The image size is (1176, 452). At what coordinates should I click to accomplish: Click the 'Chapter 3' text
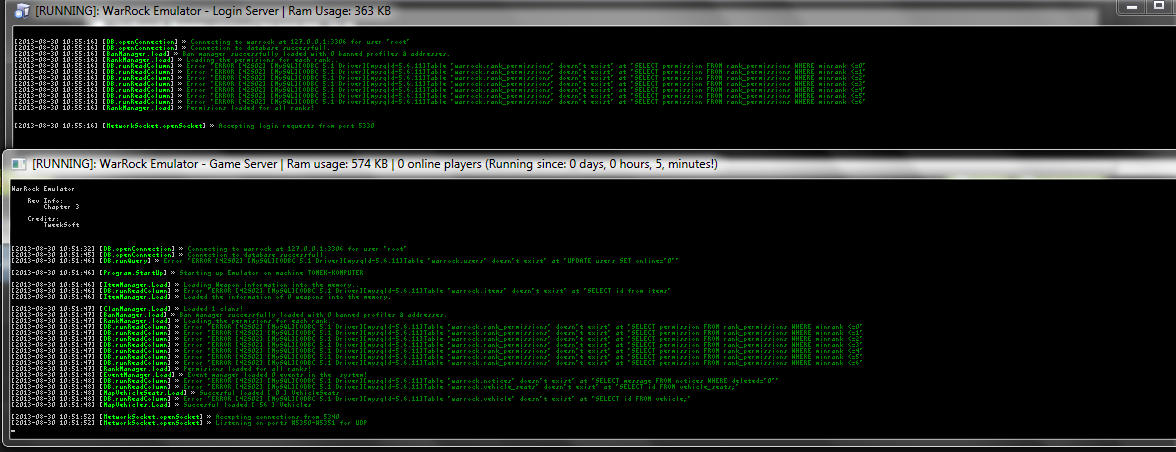pyautogui.click(x=62, y=207)
